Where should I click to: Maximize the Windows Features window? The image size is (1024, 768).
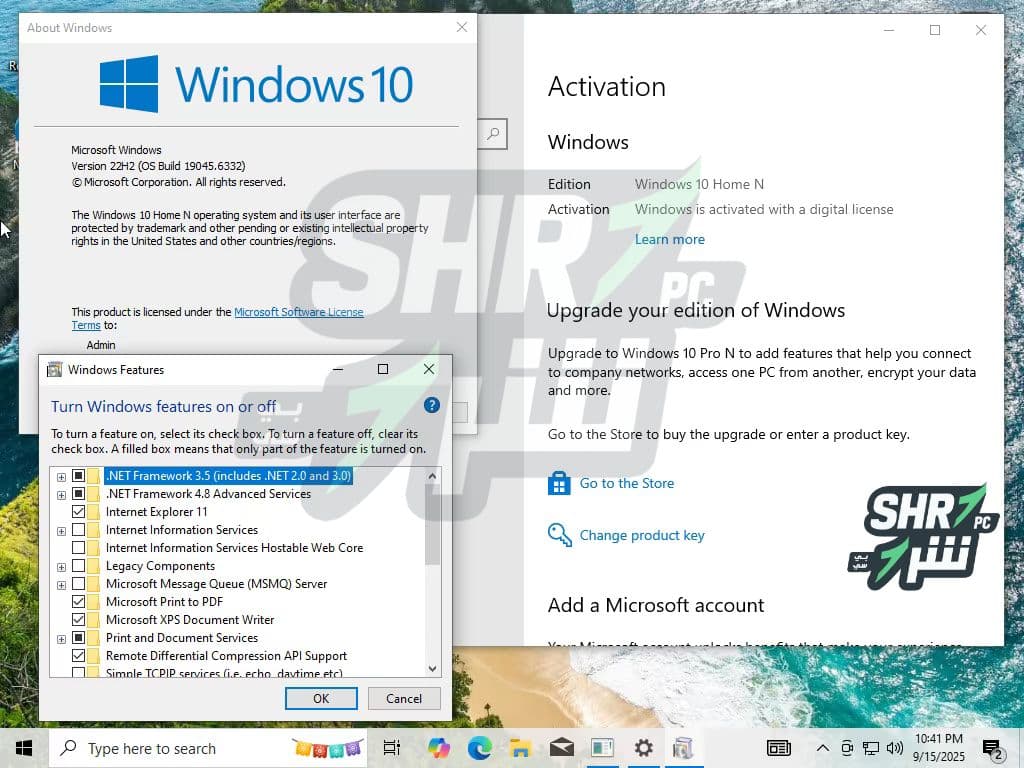tap(383, 370)
